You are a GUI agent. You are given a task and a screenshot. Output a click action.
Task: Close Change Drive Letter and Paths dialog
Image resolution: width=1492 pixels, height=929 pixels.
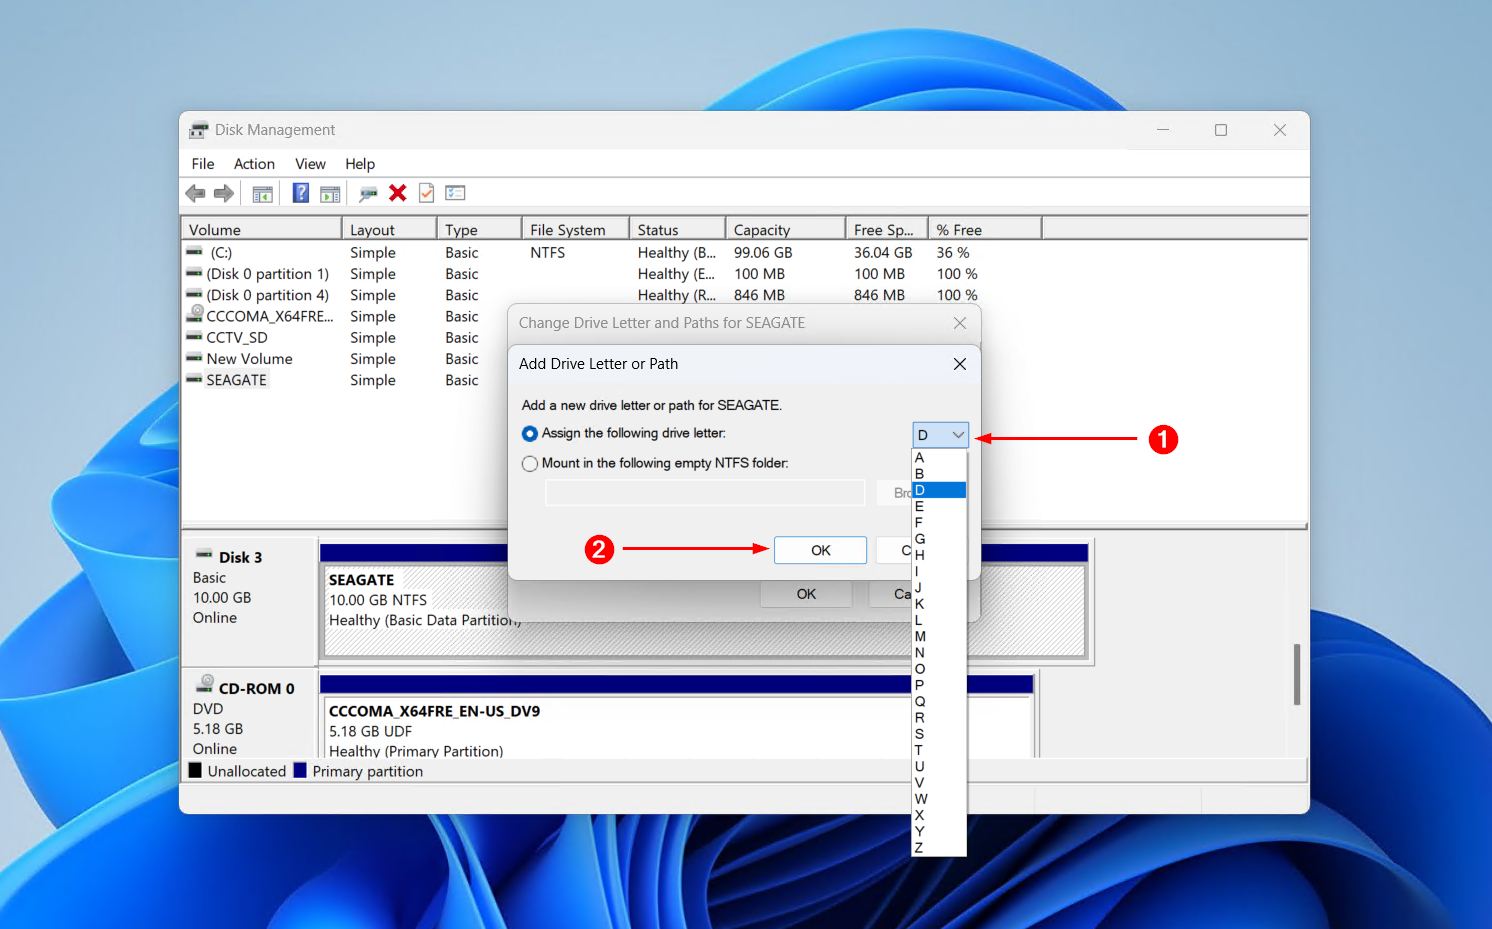coord(960,323)
